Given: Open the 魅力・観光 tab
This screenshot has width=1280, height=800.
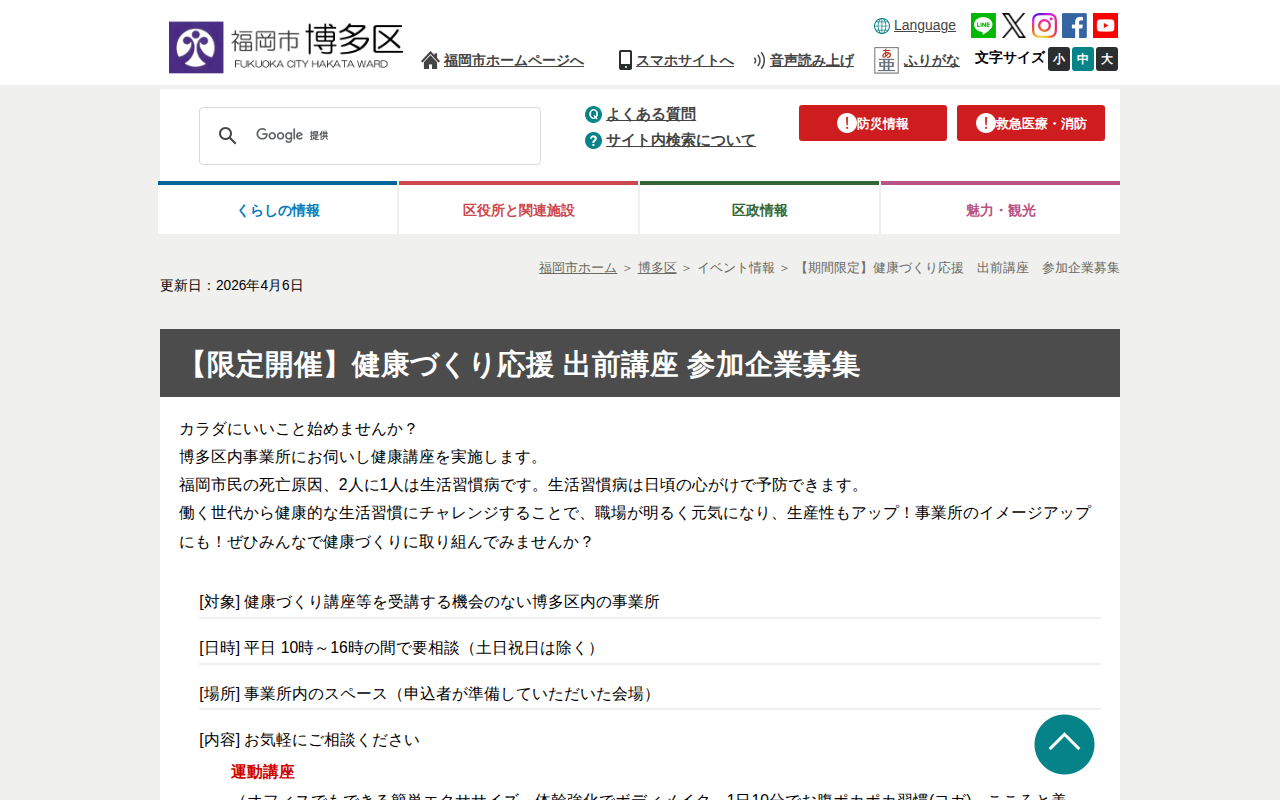Looking at the screenshot, I should point(1001,209).
